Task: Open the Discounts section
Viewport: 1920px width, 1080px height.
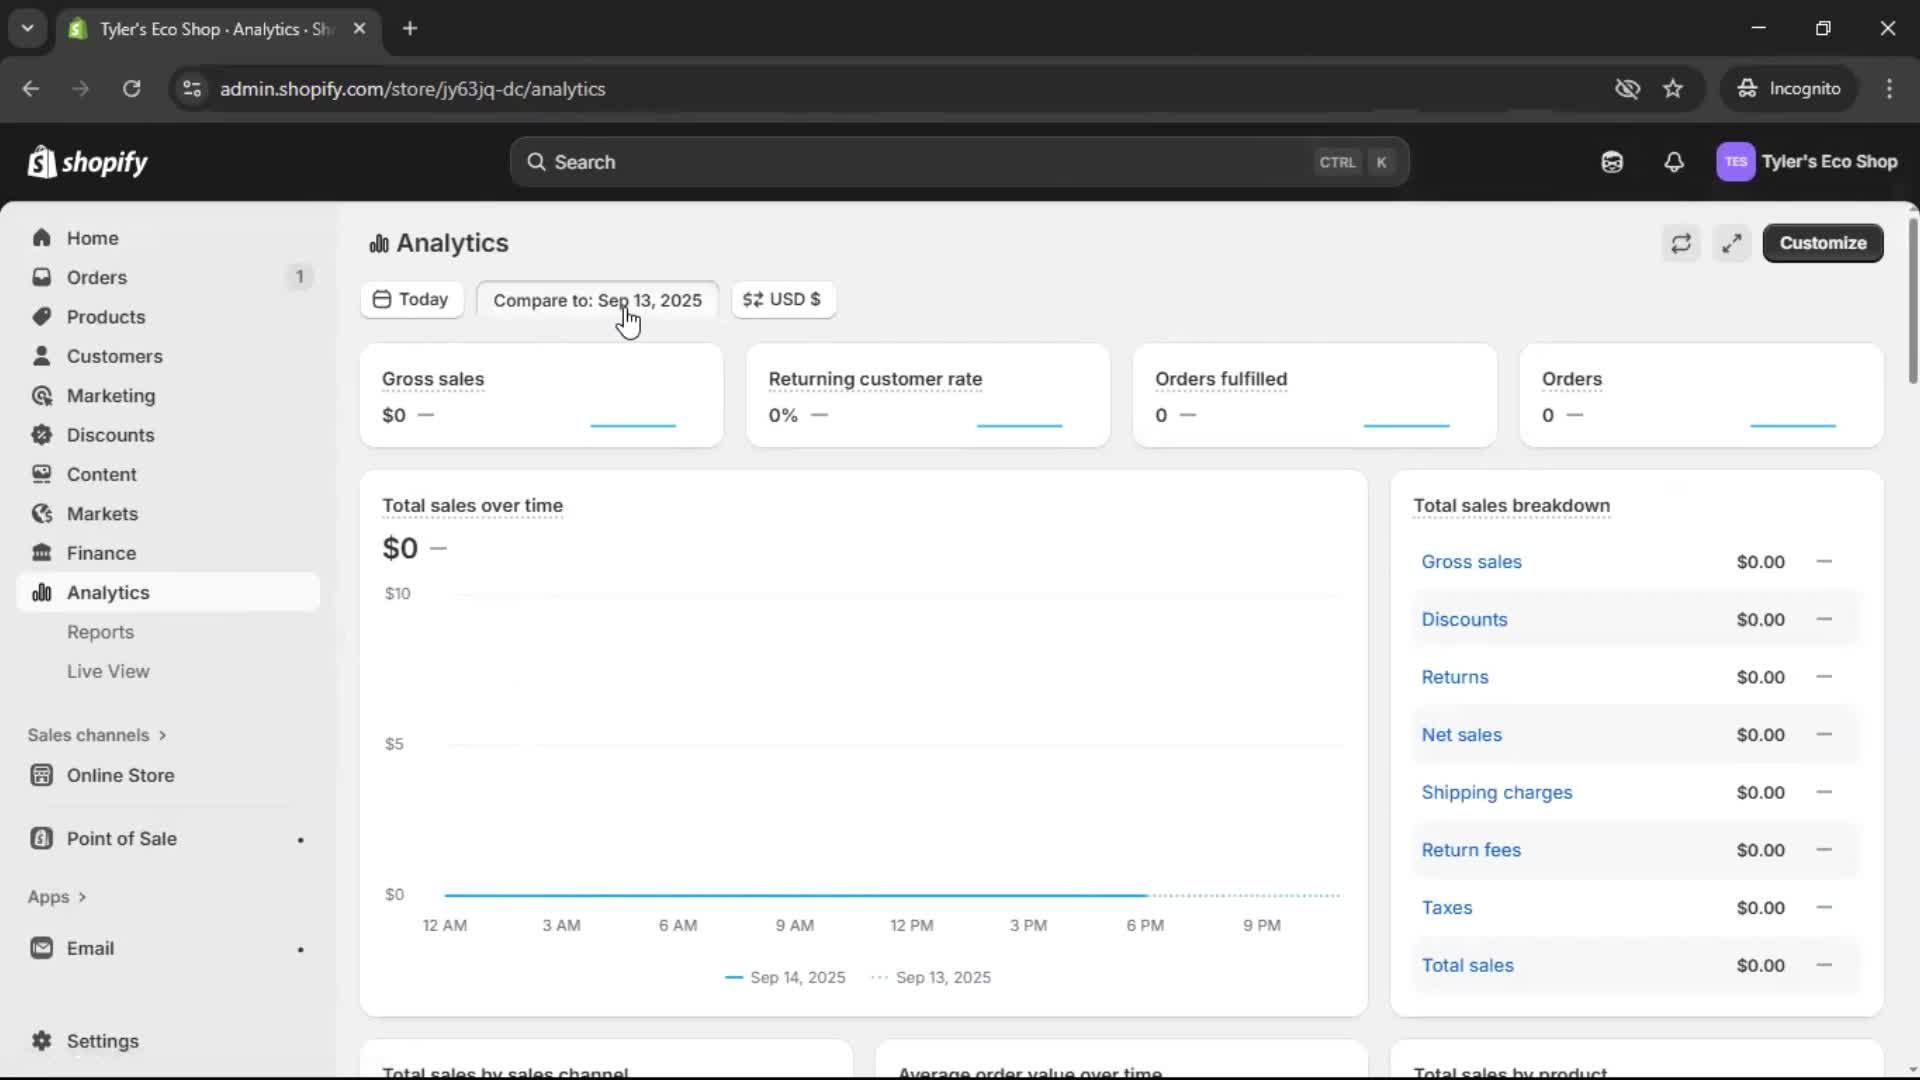Action: [x=110, y=435]
